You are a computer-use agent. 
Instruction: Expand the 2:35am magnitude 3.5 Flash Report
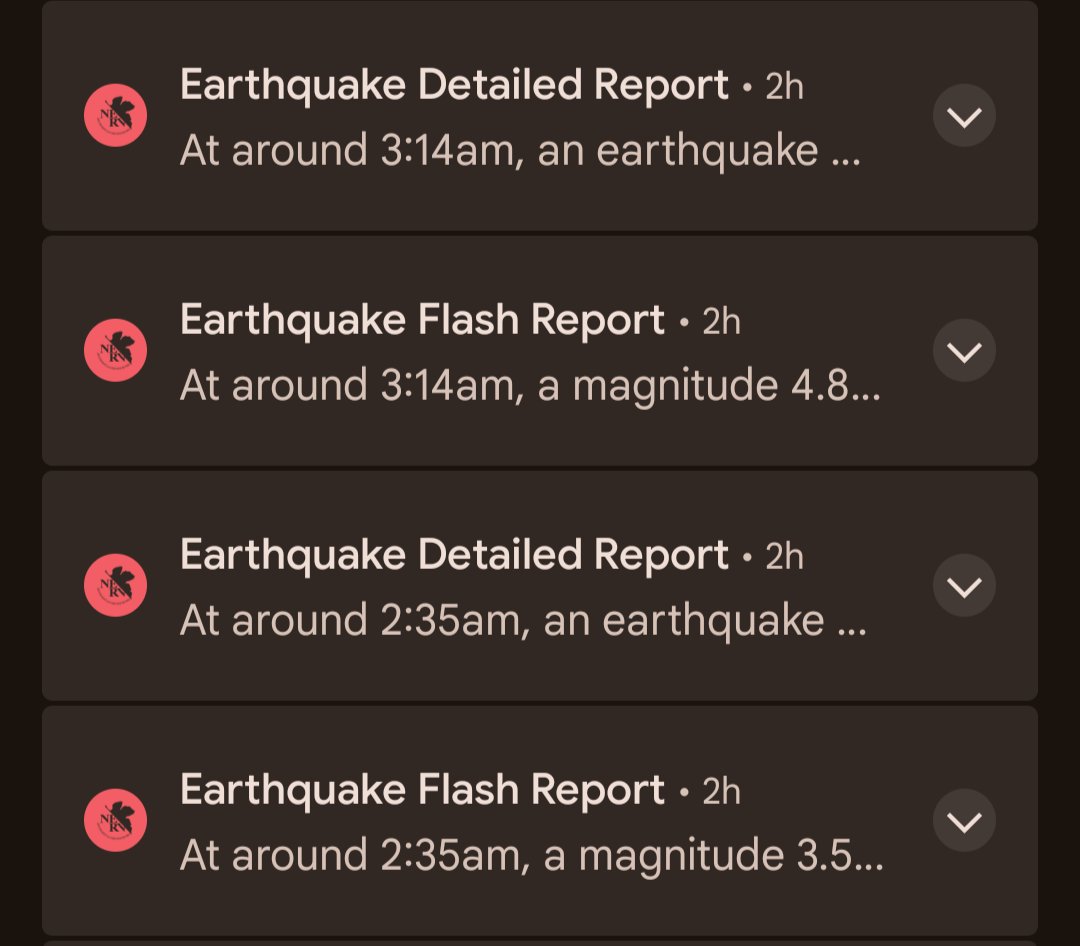(x=964, y=821)
